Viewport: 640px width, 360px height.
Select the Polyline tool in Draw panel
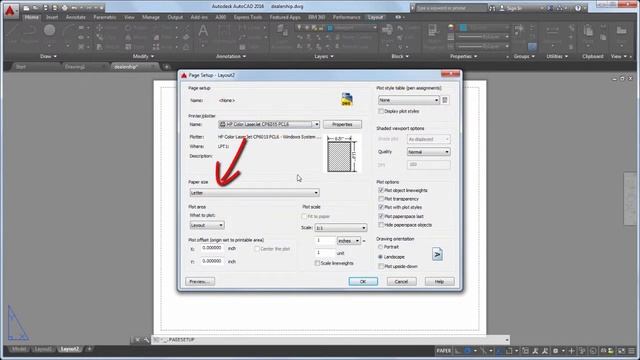30,31
